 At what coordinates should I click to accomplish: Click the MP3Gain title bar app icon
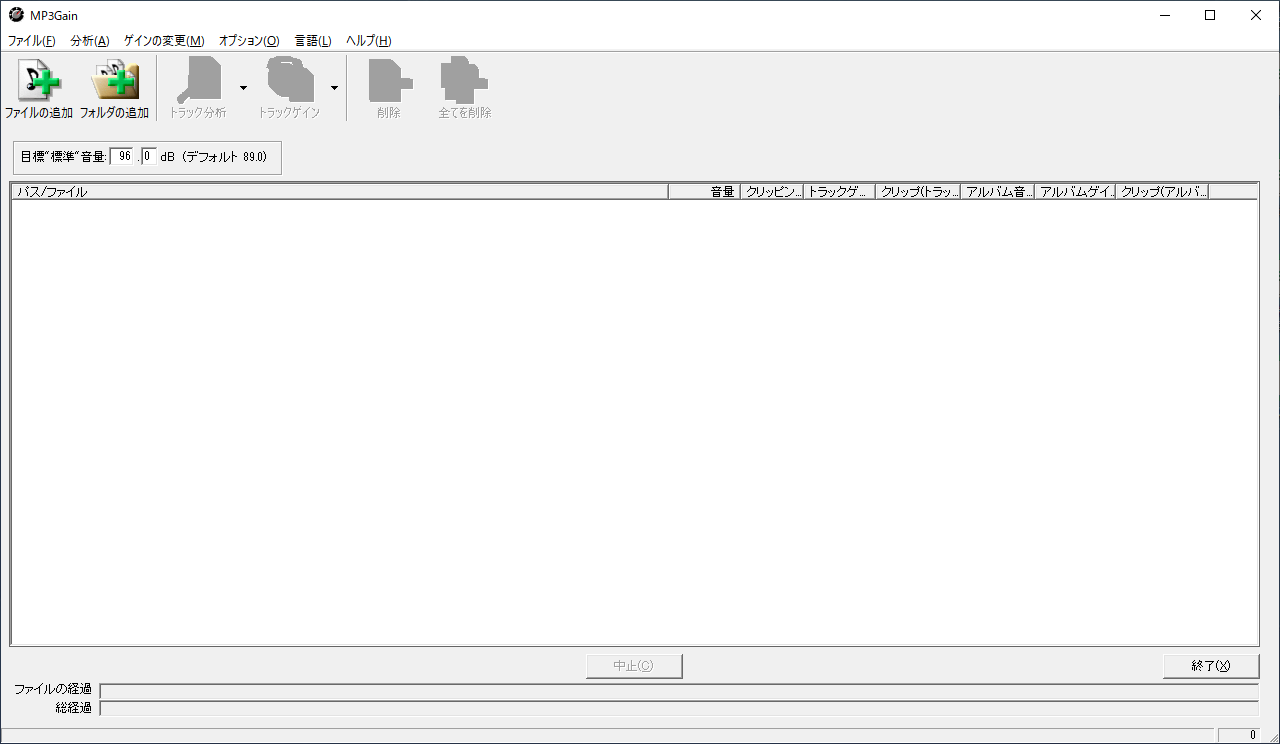pos(16,15)
